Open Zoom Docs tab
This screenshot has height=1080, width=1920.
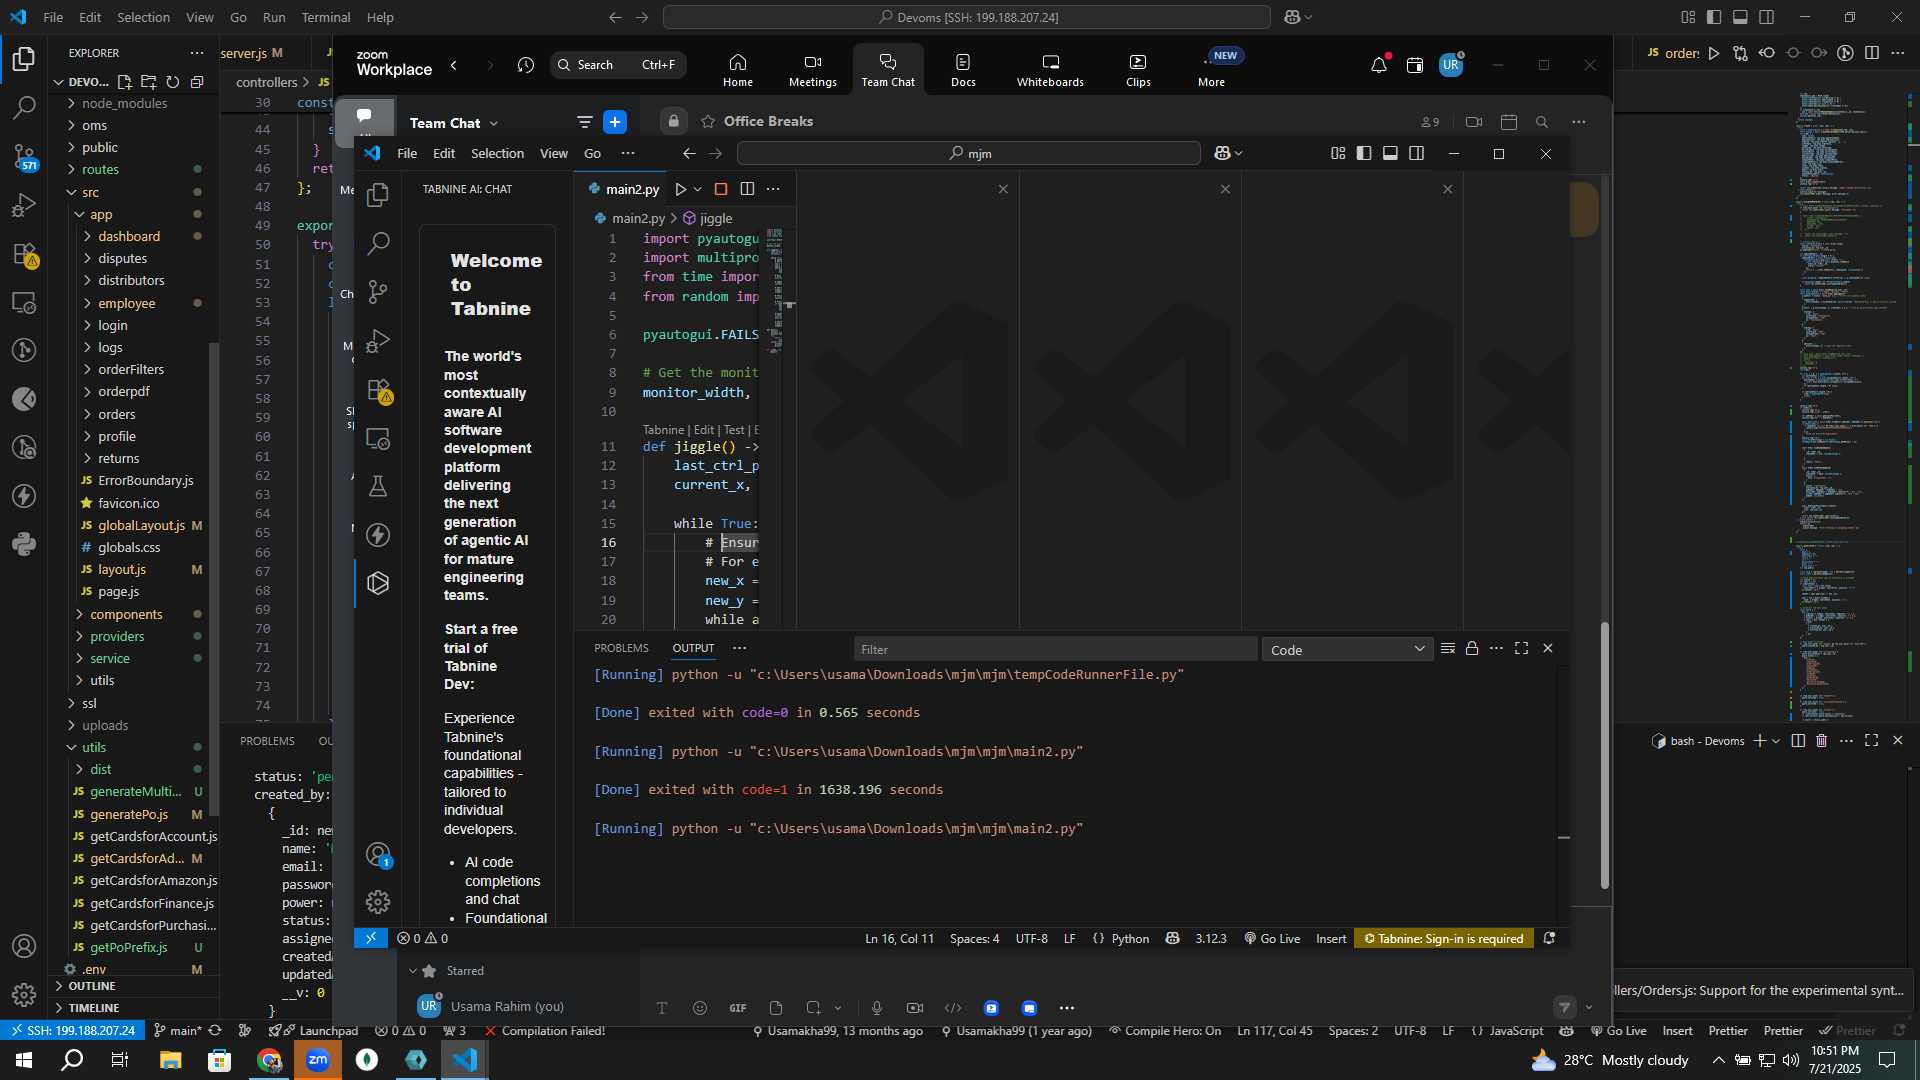pyautogui.click(x=963, y=70)
